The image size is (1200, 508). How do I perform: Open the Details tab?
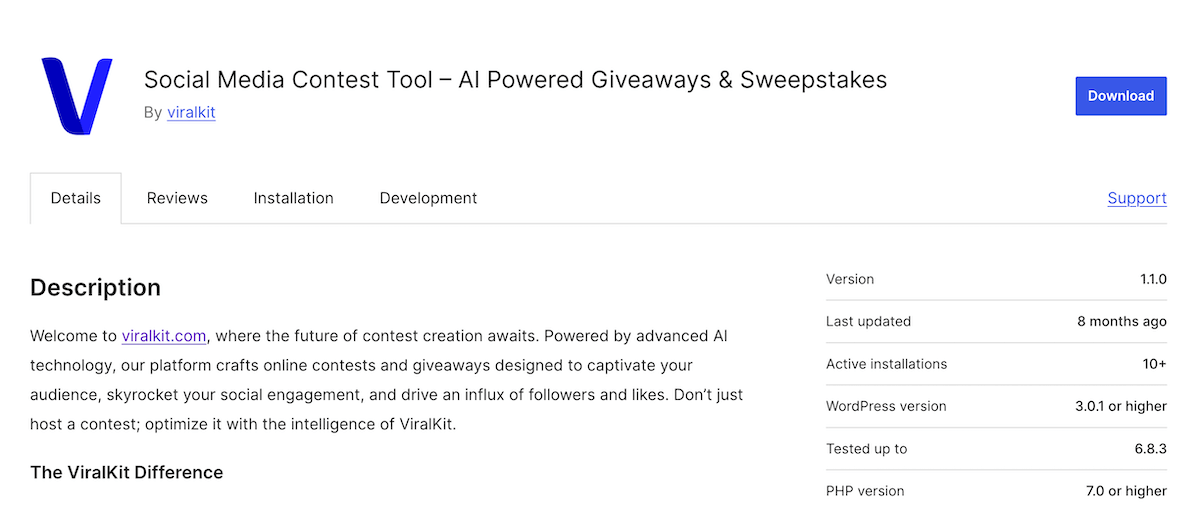click(76, 198)
